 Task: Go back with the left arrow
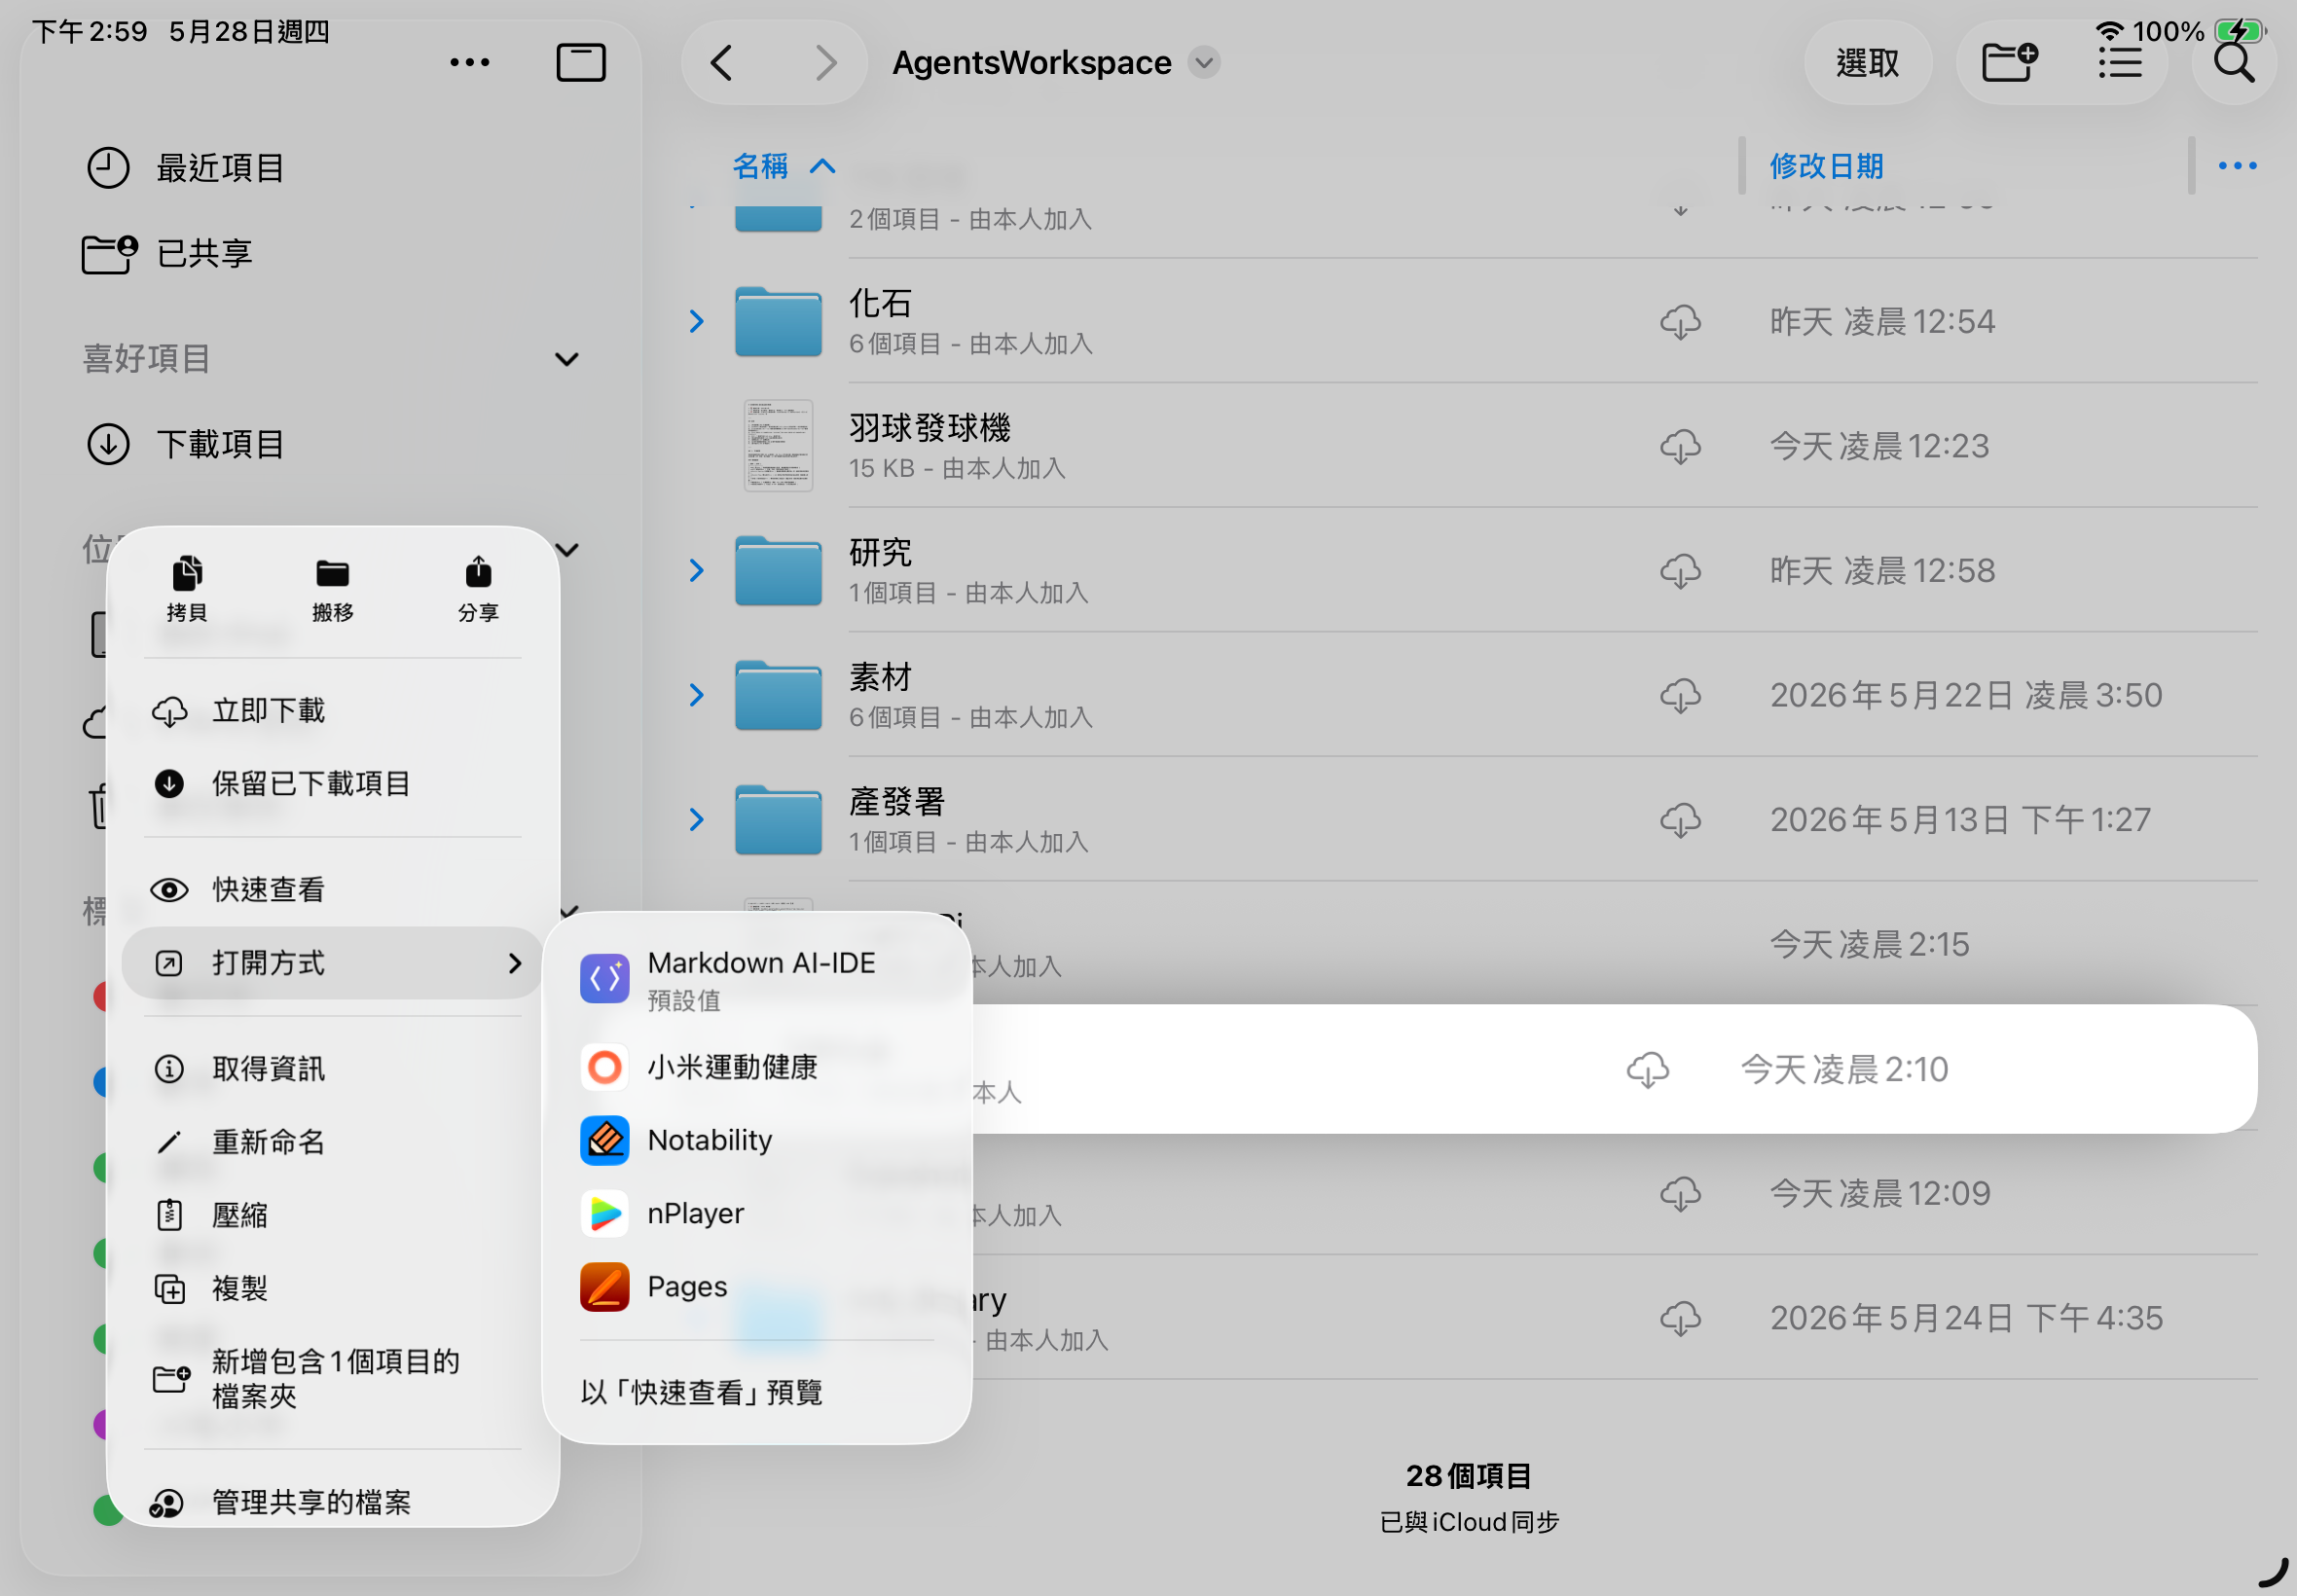[x=722, y=63]
